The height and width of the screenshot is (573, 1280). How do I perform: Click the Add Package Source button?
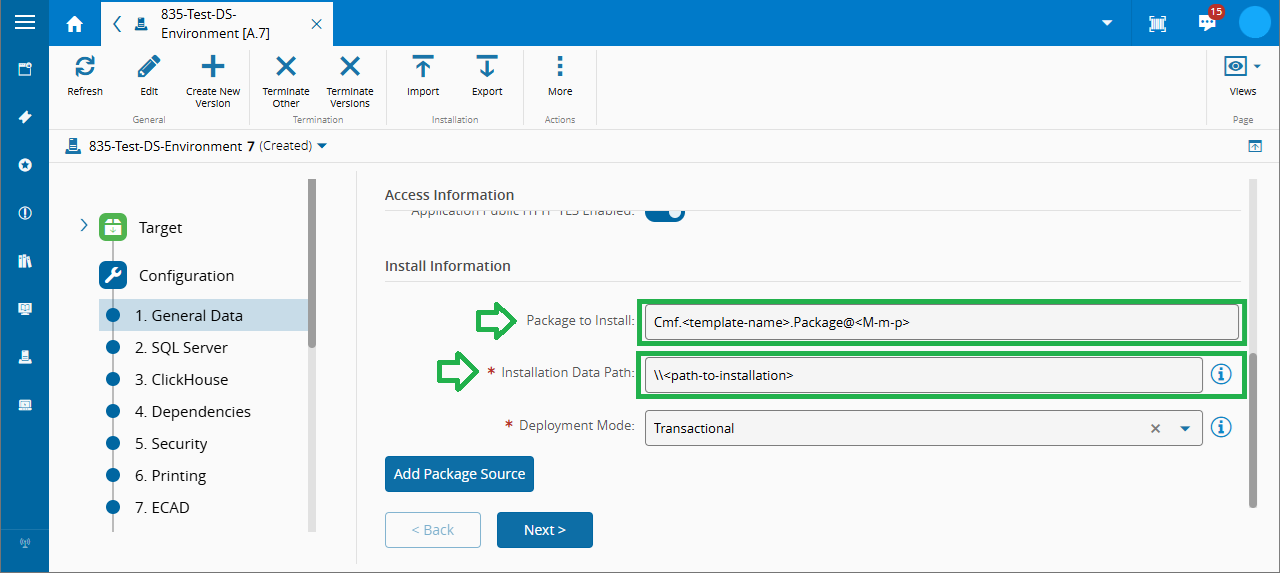tap(459, 474)
